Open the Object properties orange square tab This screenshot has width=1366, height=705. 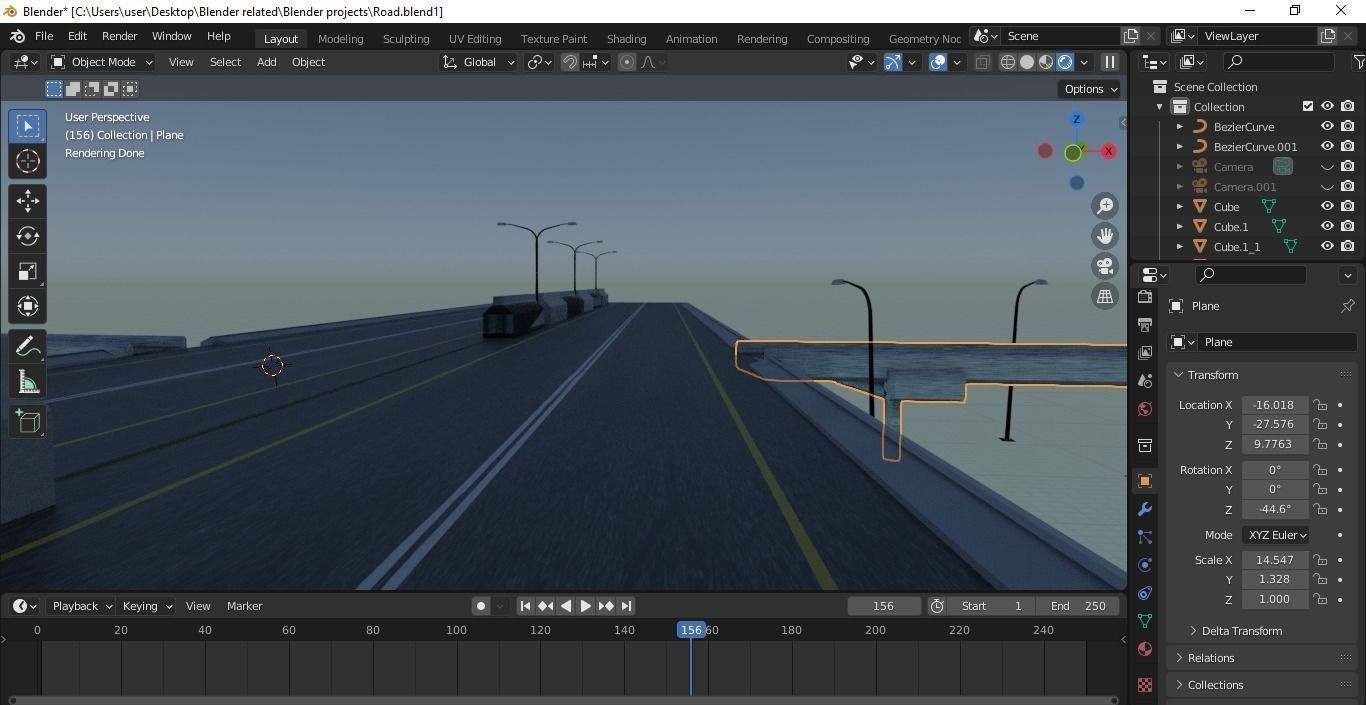click(x=1145, y=481)
